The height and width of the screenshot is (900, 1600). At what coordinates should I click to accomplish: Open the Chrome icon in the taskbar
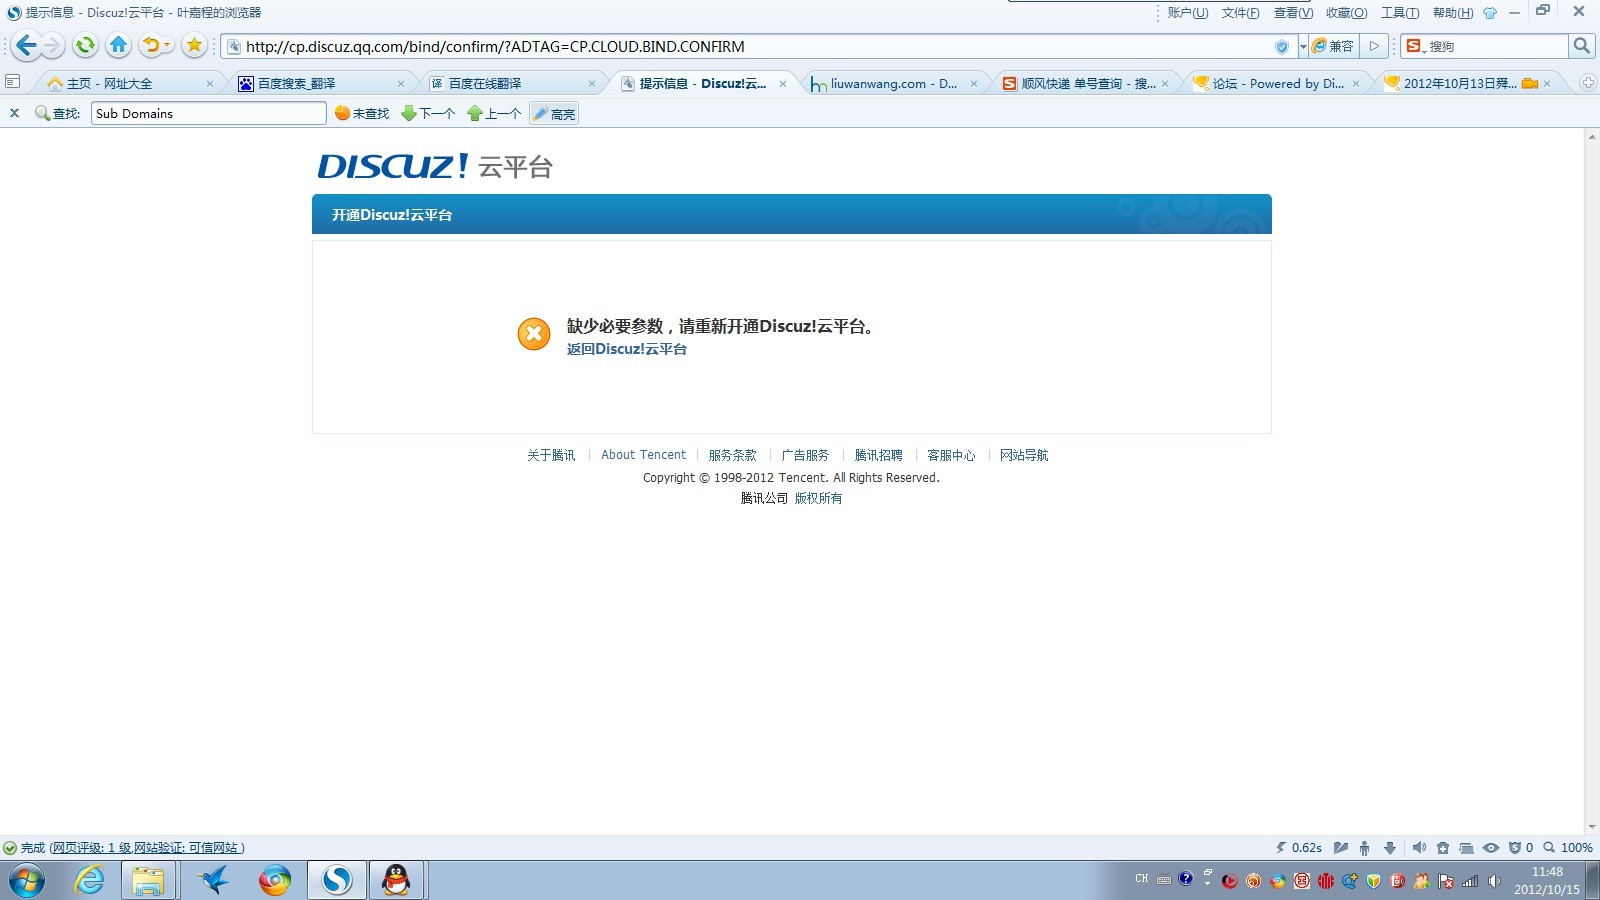point(274,881)
